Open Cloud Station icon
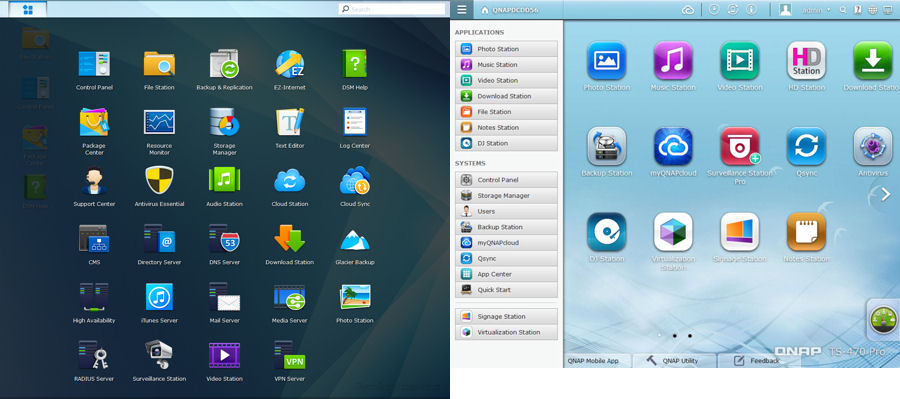Screen dimensions: 900x399 click(x=290, y=181)
